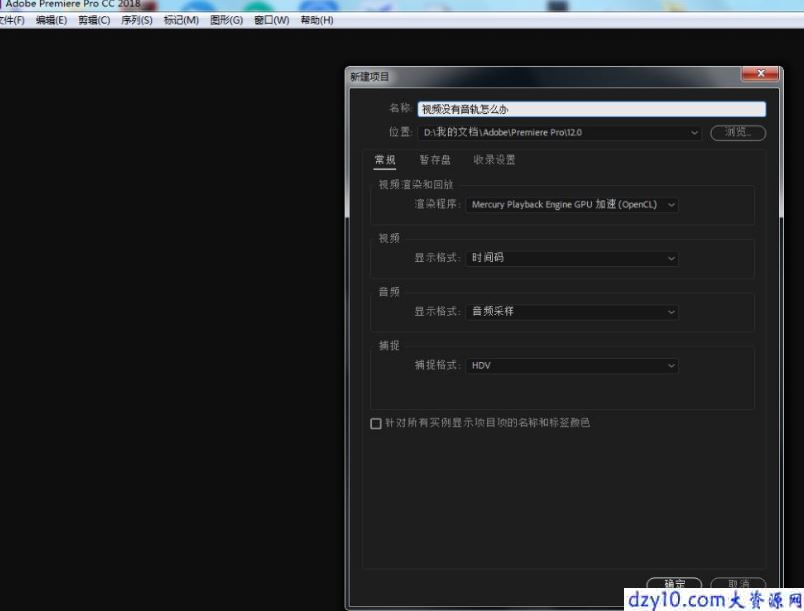This screenshot has width=804, height=611.
Task: Open the 剪辑(C) menu
Action: click(x=94, y=20)
